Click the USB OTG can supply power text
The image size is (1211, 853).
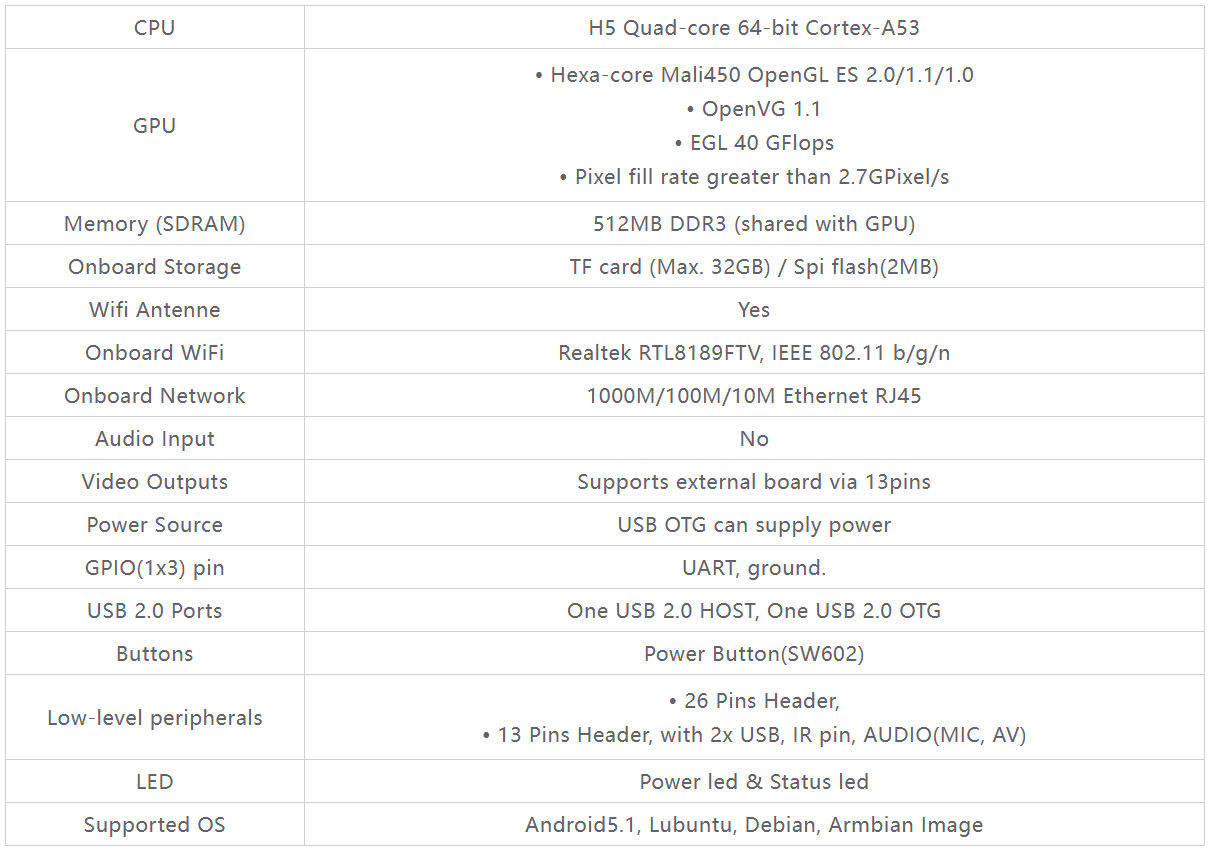pyautogui.click(x=754, y=525)
